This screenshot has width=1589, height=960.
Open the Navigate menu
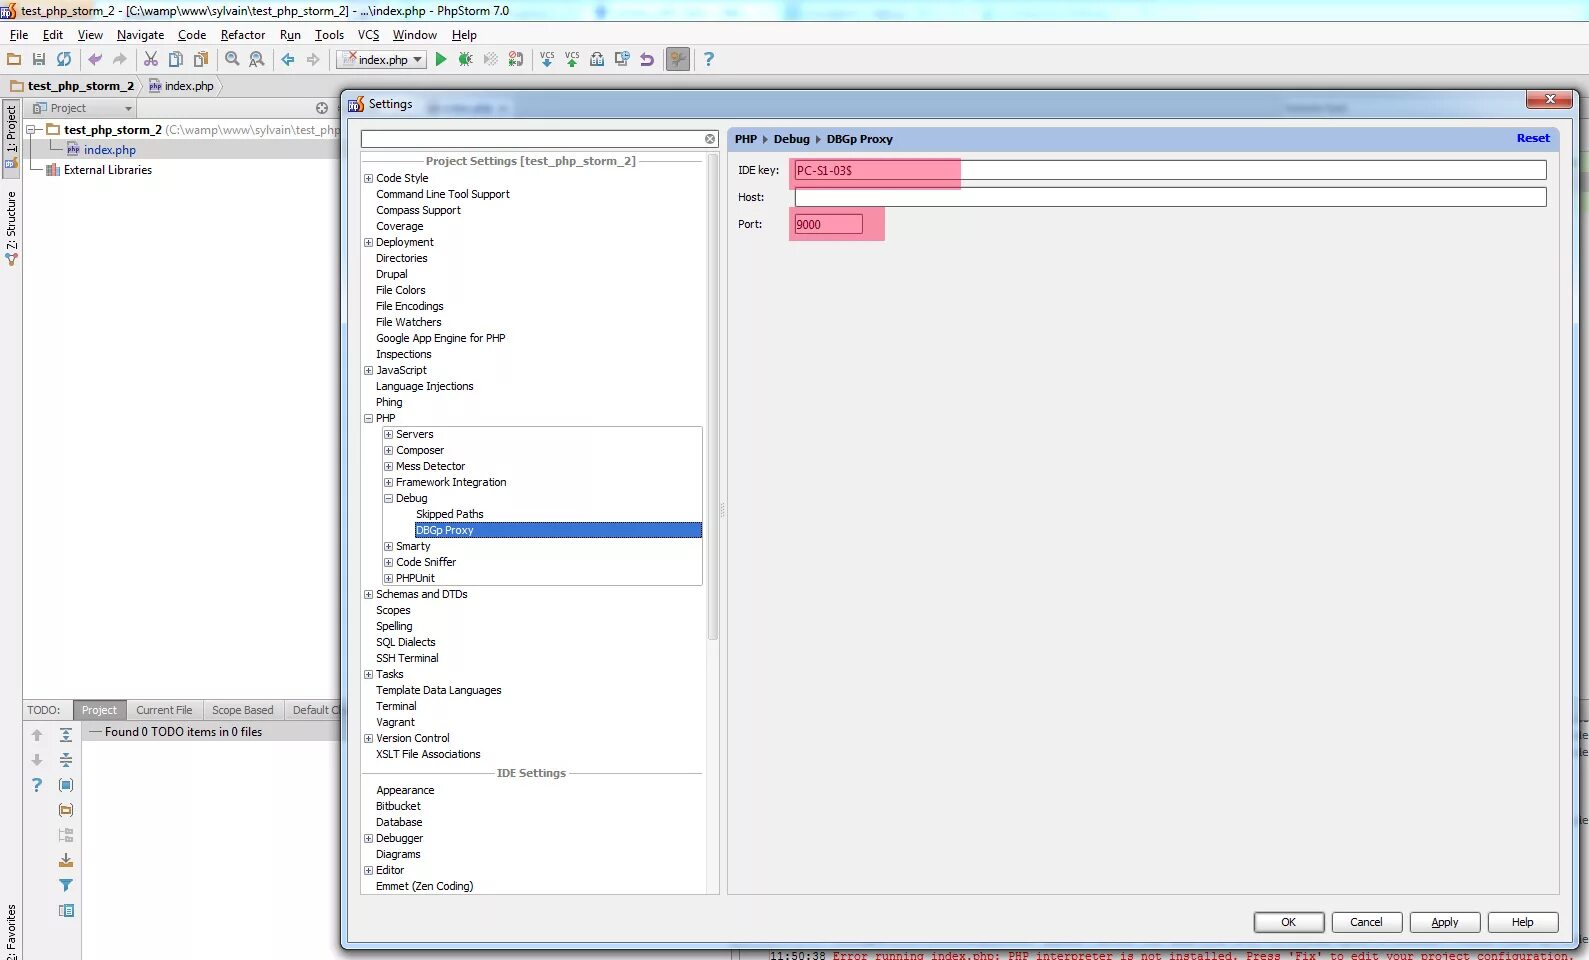pos(140,35)
